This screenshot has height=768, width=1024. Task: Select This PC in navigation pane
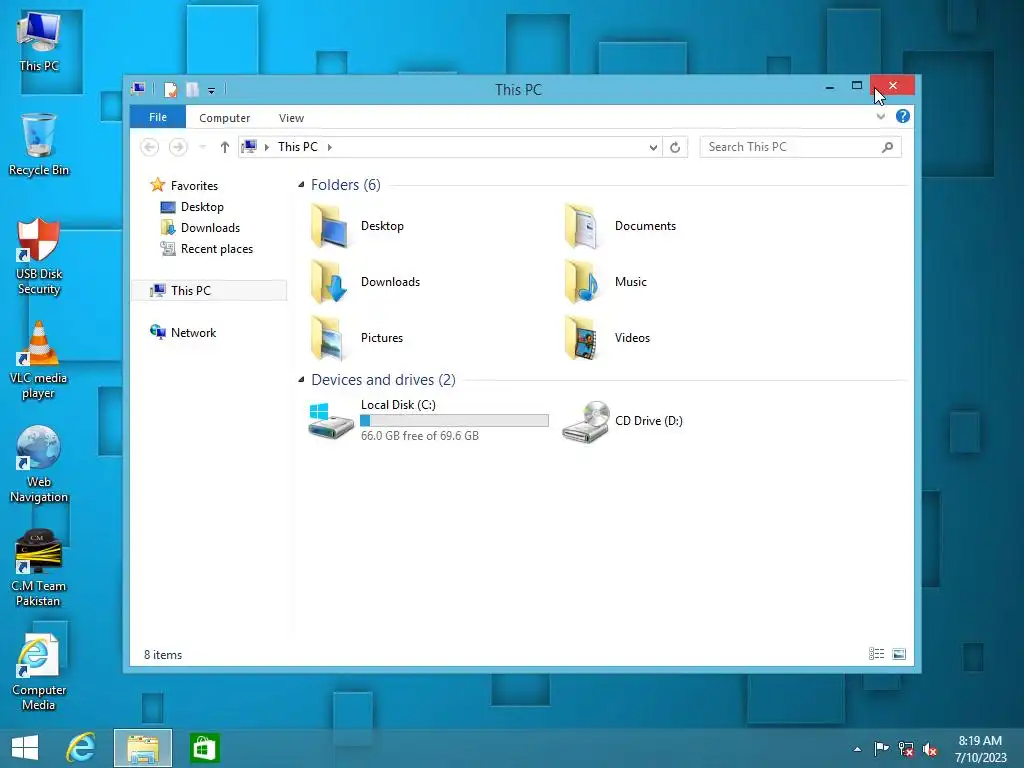209,291
